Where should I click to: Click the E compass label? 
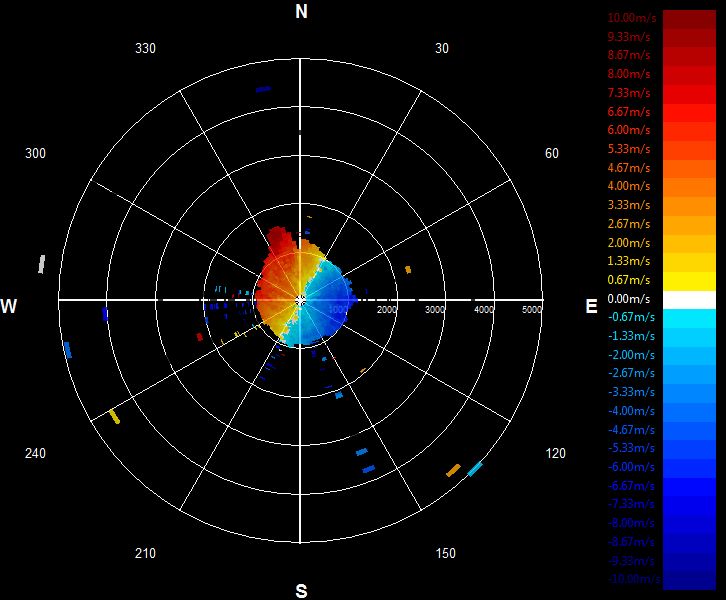[x=591, y=306]
